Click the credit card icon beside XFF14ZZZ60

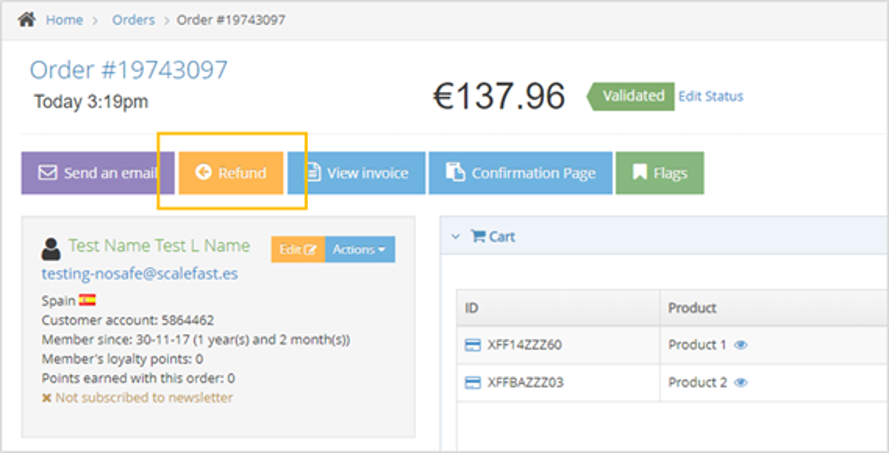coord(473,345)
